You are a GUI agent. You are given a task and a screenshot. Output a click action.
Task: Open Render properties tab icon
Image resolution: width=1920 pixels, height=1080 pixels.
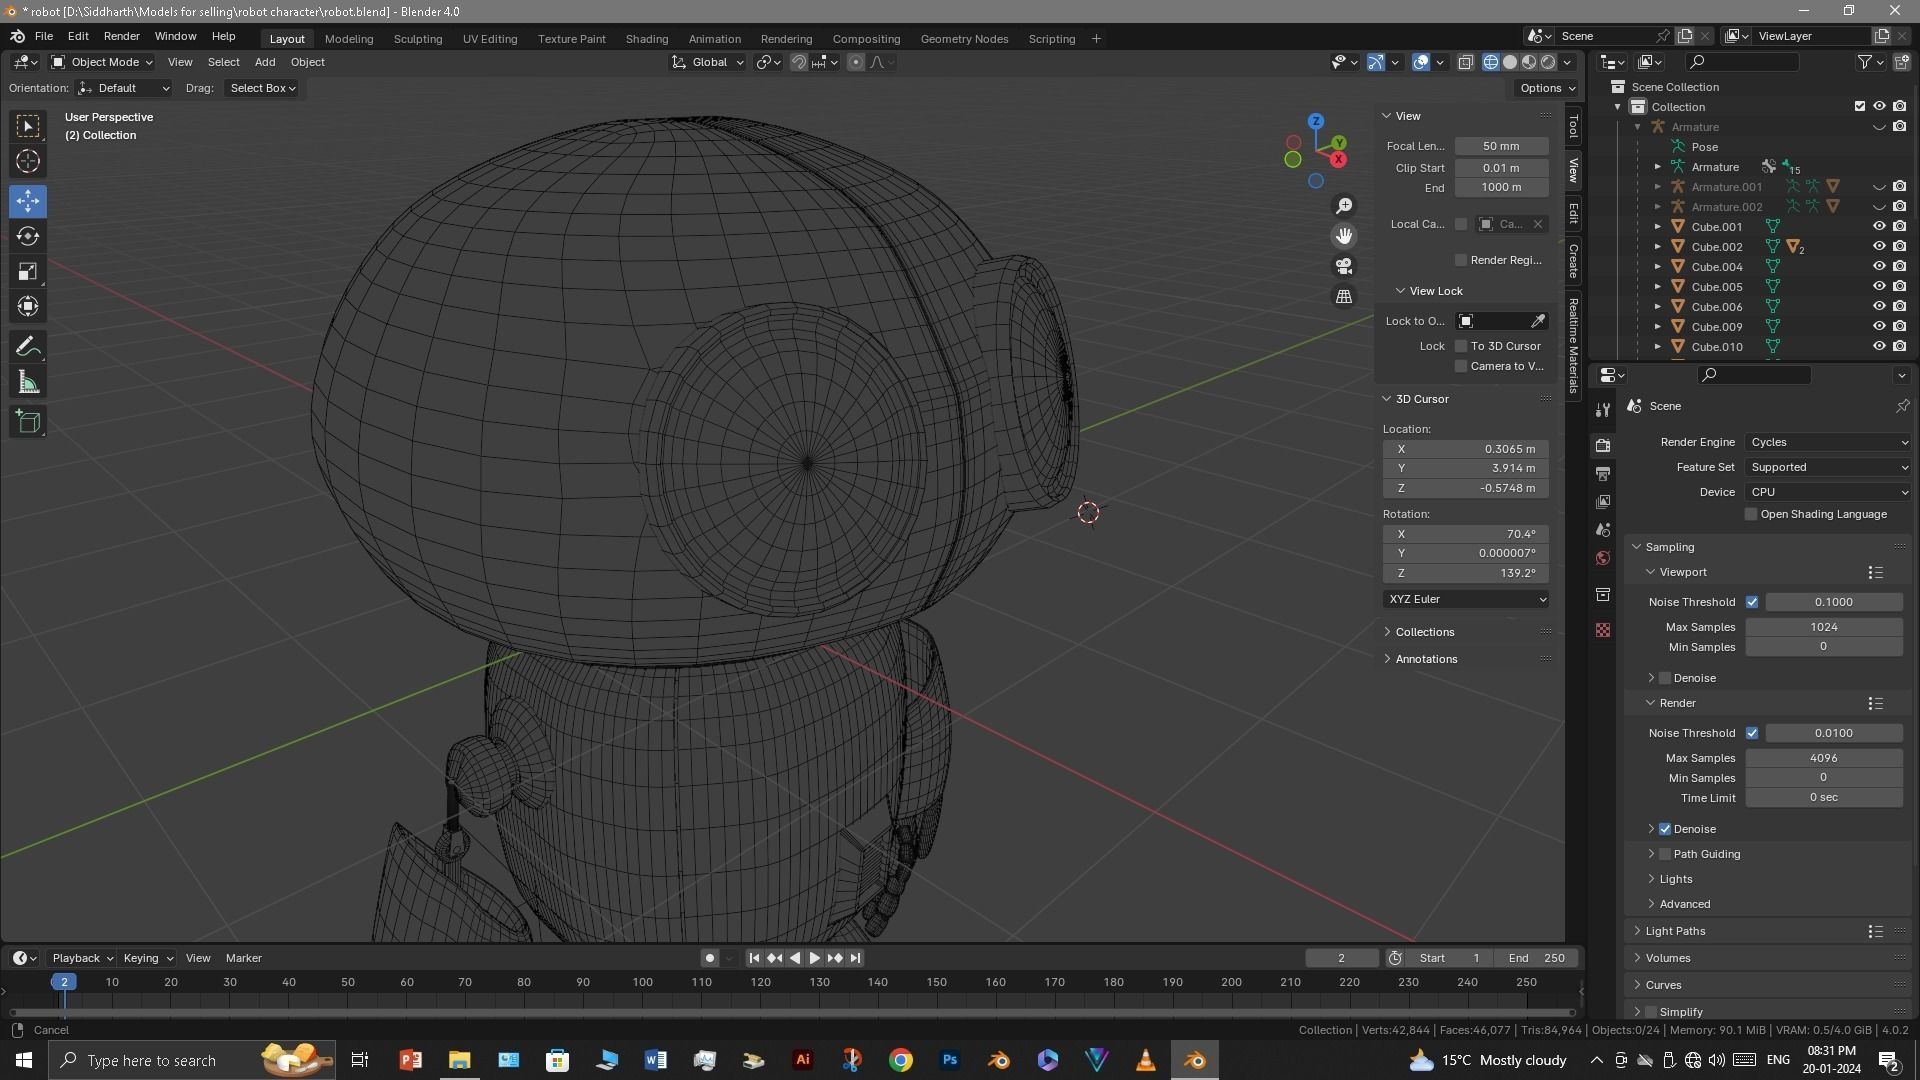[x=1603, y=445]
